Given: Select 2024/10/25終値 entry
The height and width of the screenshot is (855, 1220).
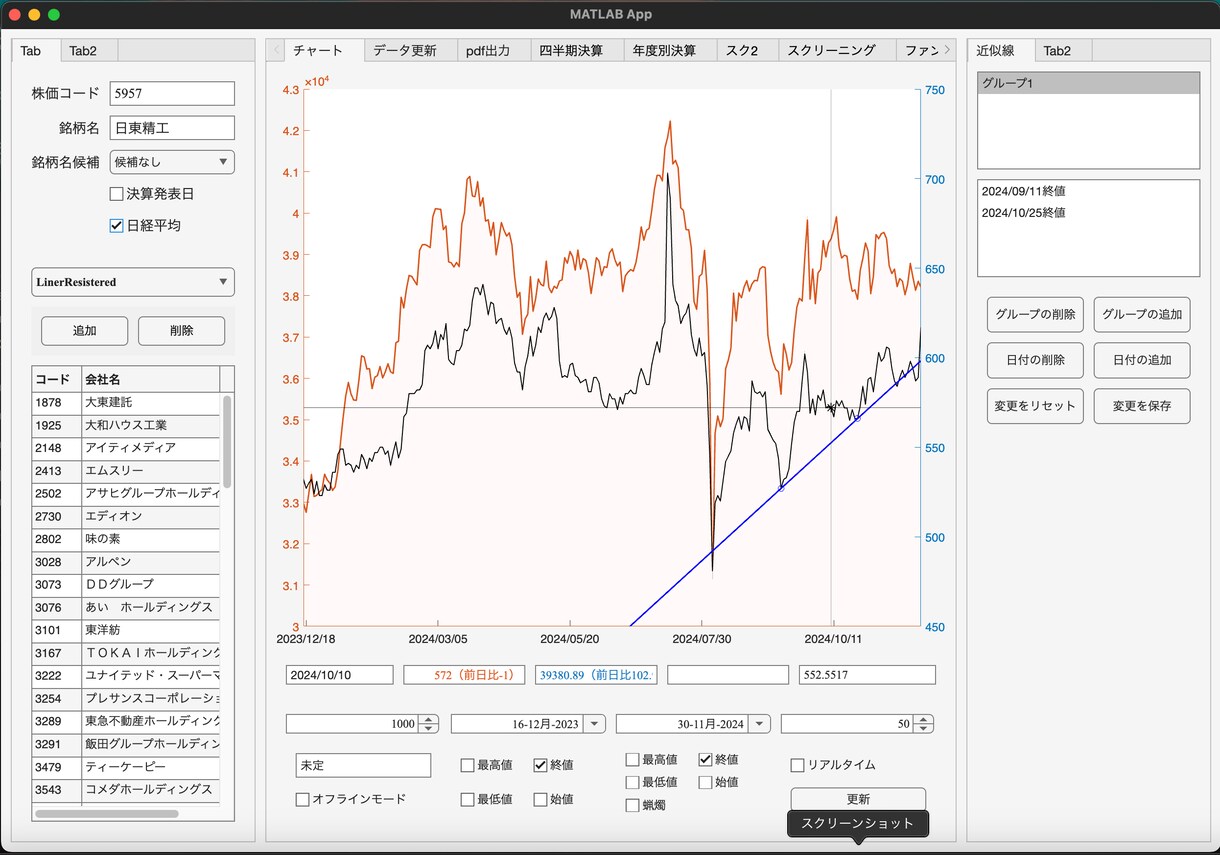Looking at the screenshot, I should coord(1088,212).
